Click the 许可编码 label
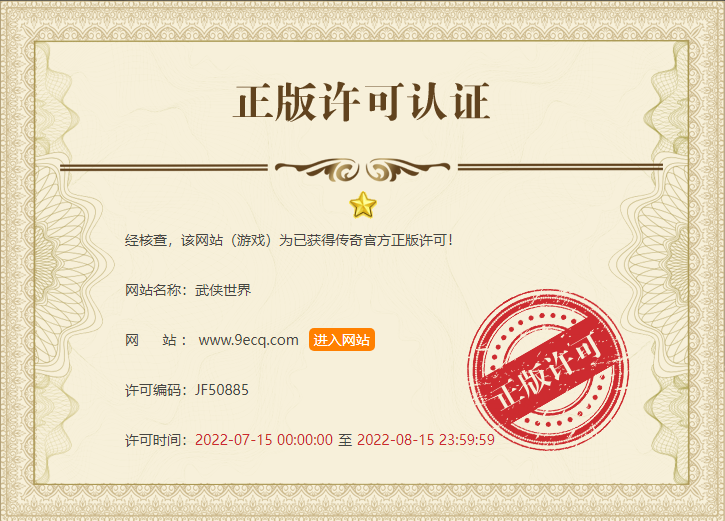 click(153, 390)
